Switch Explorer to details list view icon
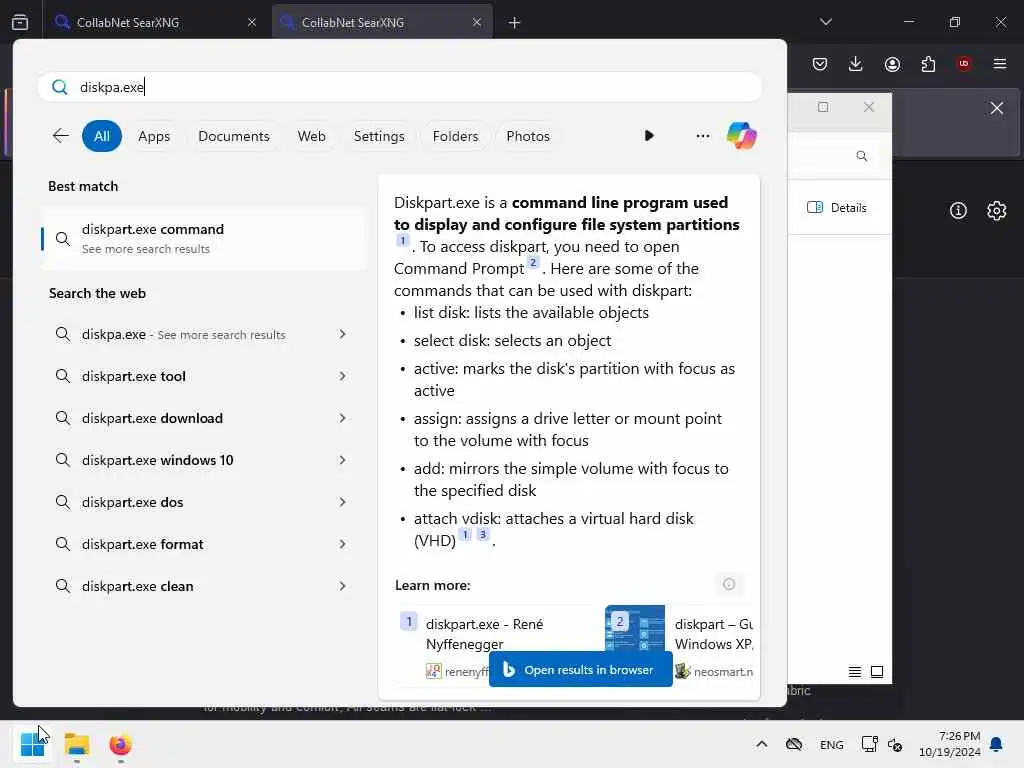Viewport: 1024px width, 768px height. coord(855,671)
